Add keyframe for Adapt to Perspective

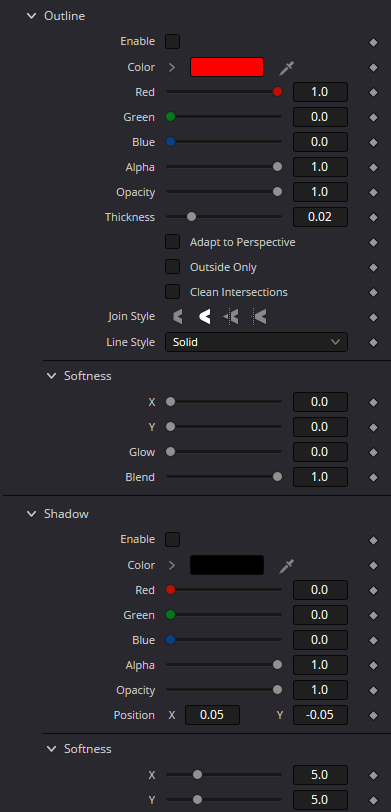(x=373, y=242)
